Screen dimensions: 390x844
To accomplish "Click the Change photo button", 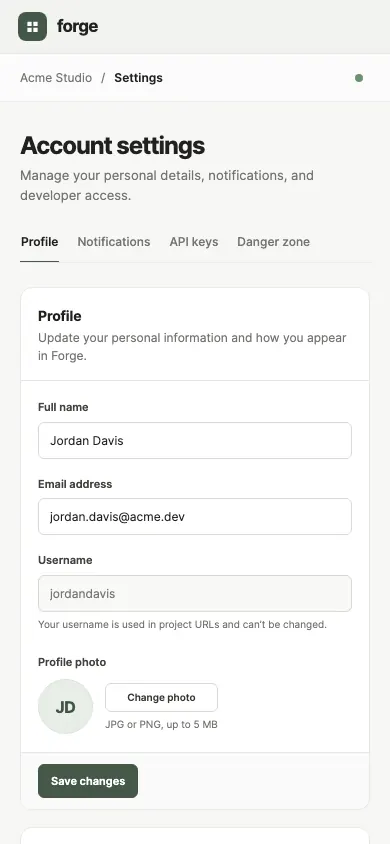I will tap(161, 698).
